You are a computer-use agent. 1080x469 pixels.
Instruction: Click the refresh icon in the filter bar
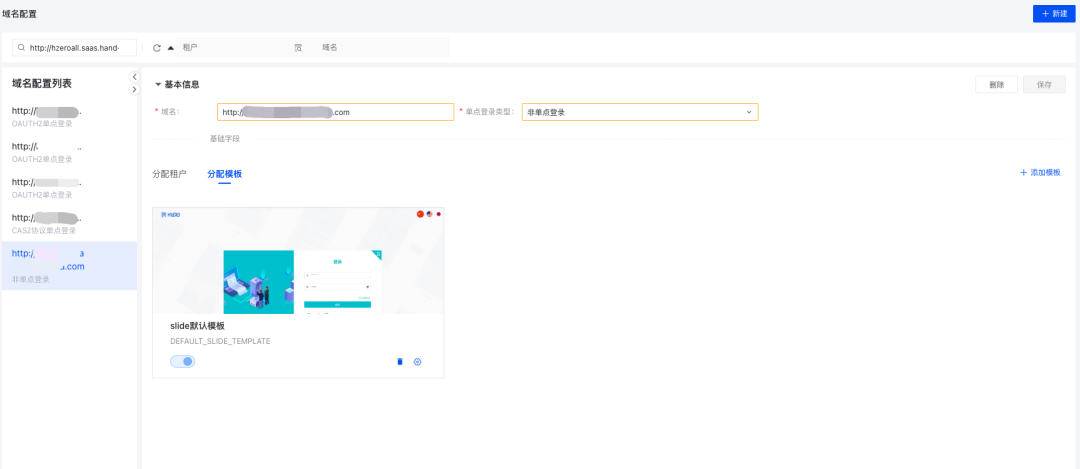point(157,48)
